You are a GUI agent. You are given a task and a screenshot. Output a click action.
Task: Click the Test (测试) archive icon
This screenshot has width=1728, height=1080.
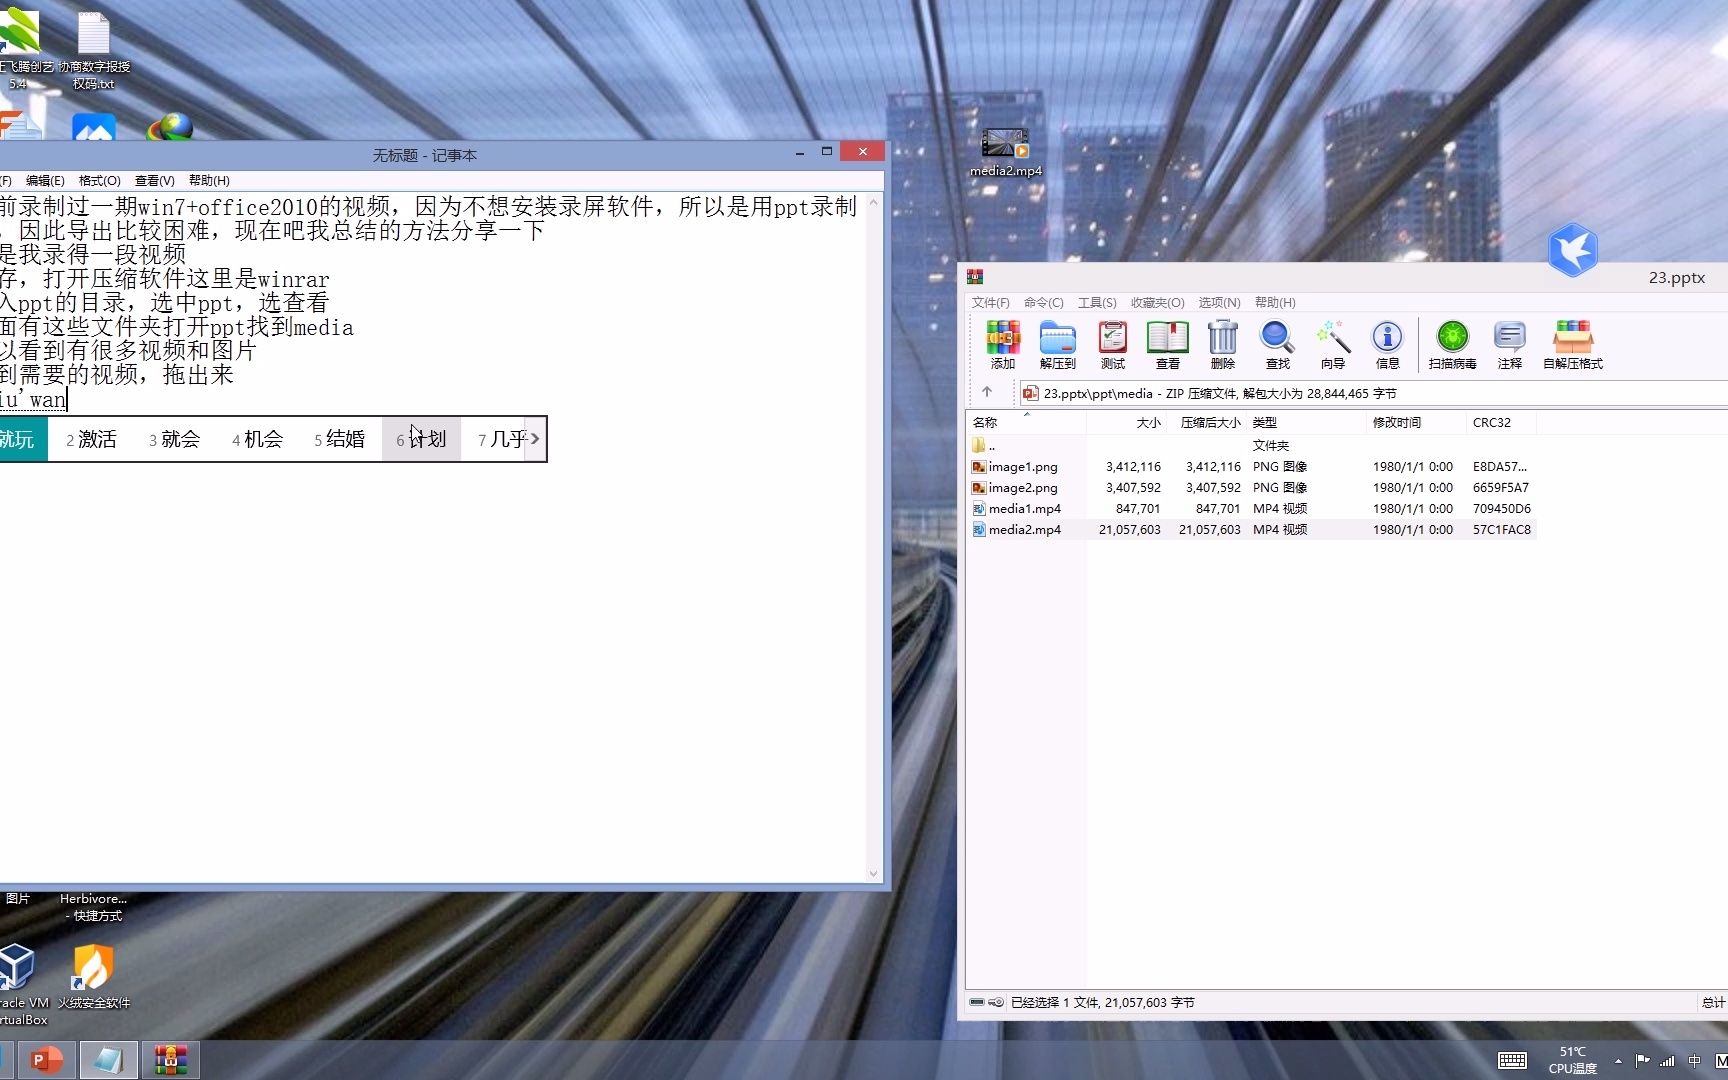[x=1112, y=345]
